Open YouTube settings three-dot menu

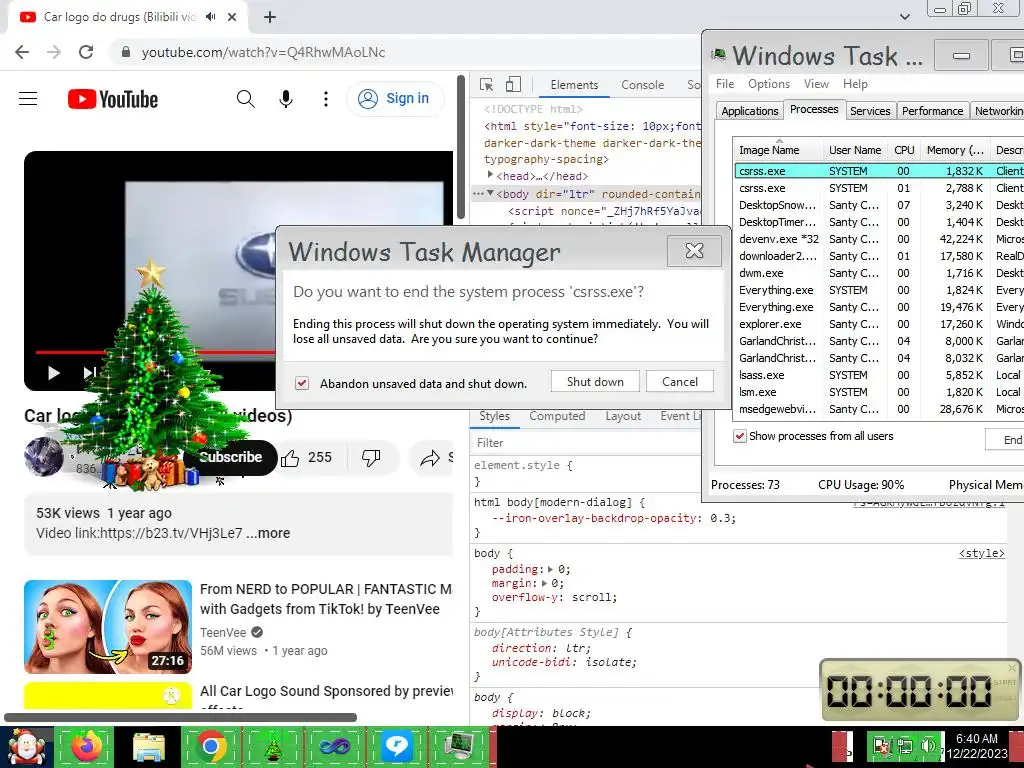tap(326, 99)
